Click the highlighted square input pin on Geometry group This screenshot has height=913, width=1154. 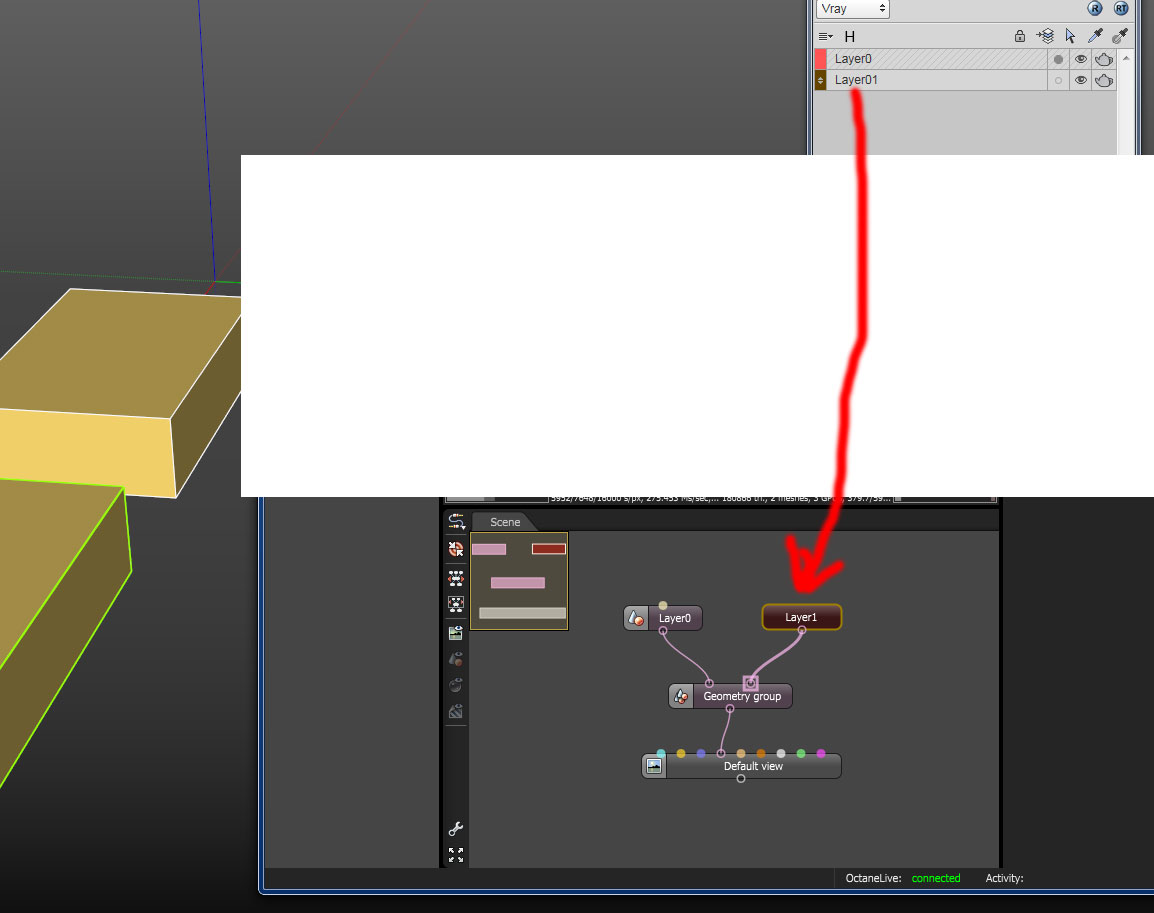click(x=750, y=683)
